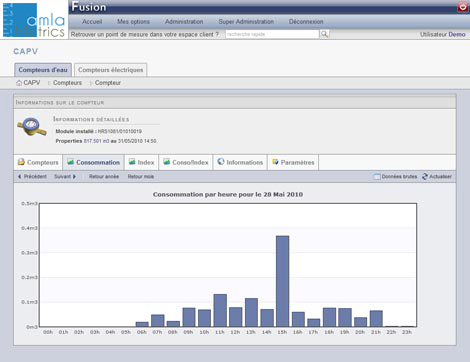Open Super Administration menu

pos(246,22)
